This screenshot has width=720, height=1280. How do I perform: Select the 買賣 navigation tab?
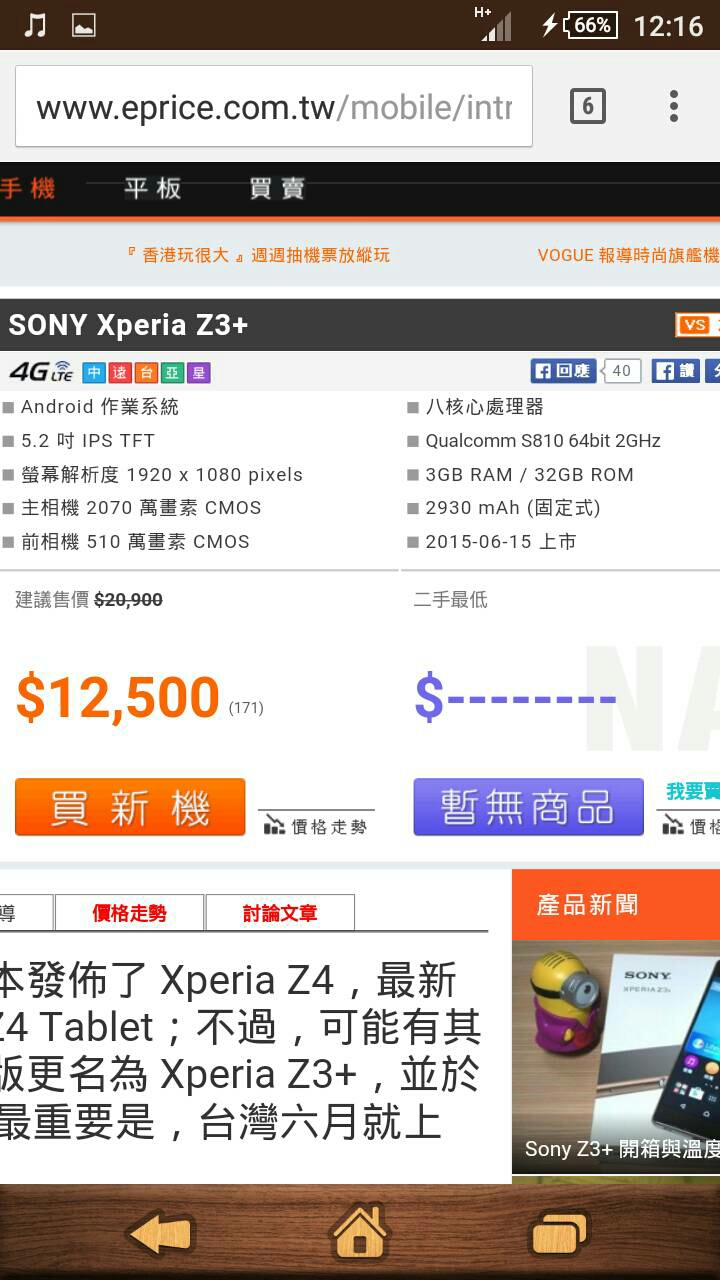coord(277,188)
